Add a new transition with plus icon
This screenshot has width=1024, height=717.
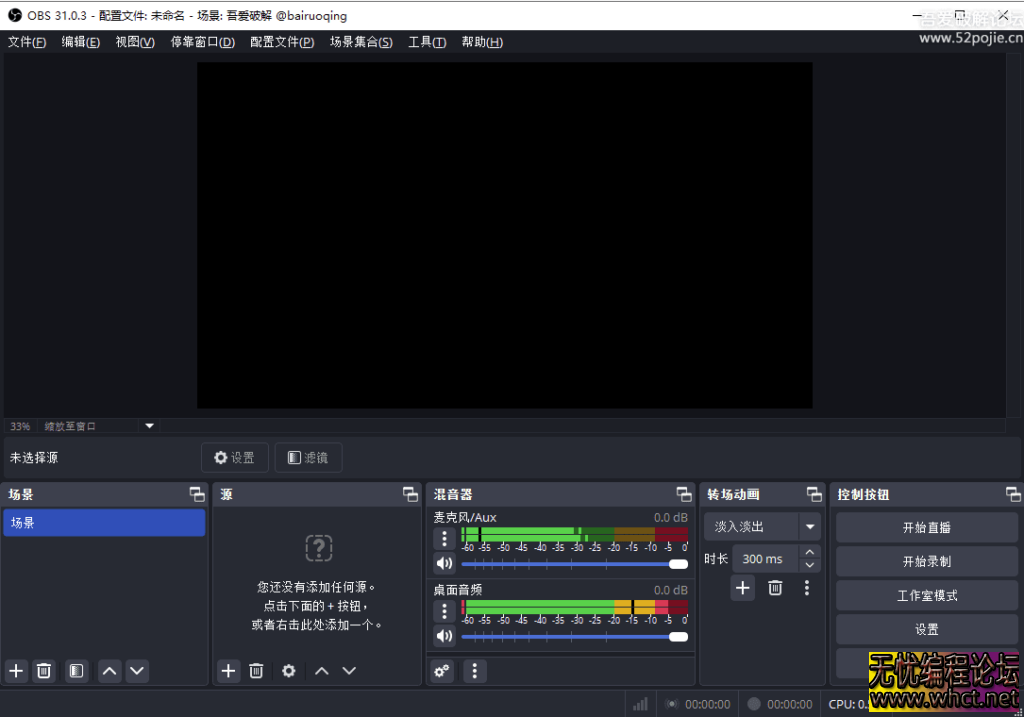(x=742, y=588)
